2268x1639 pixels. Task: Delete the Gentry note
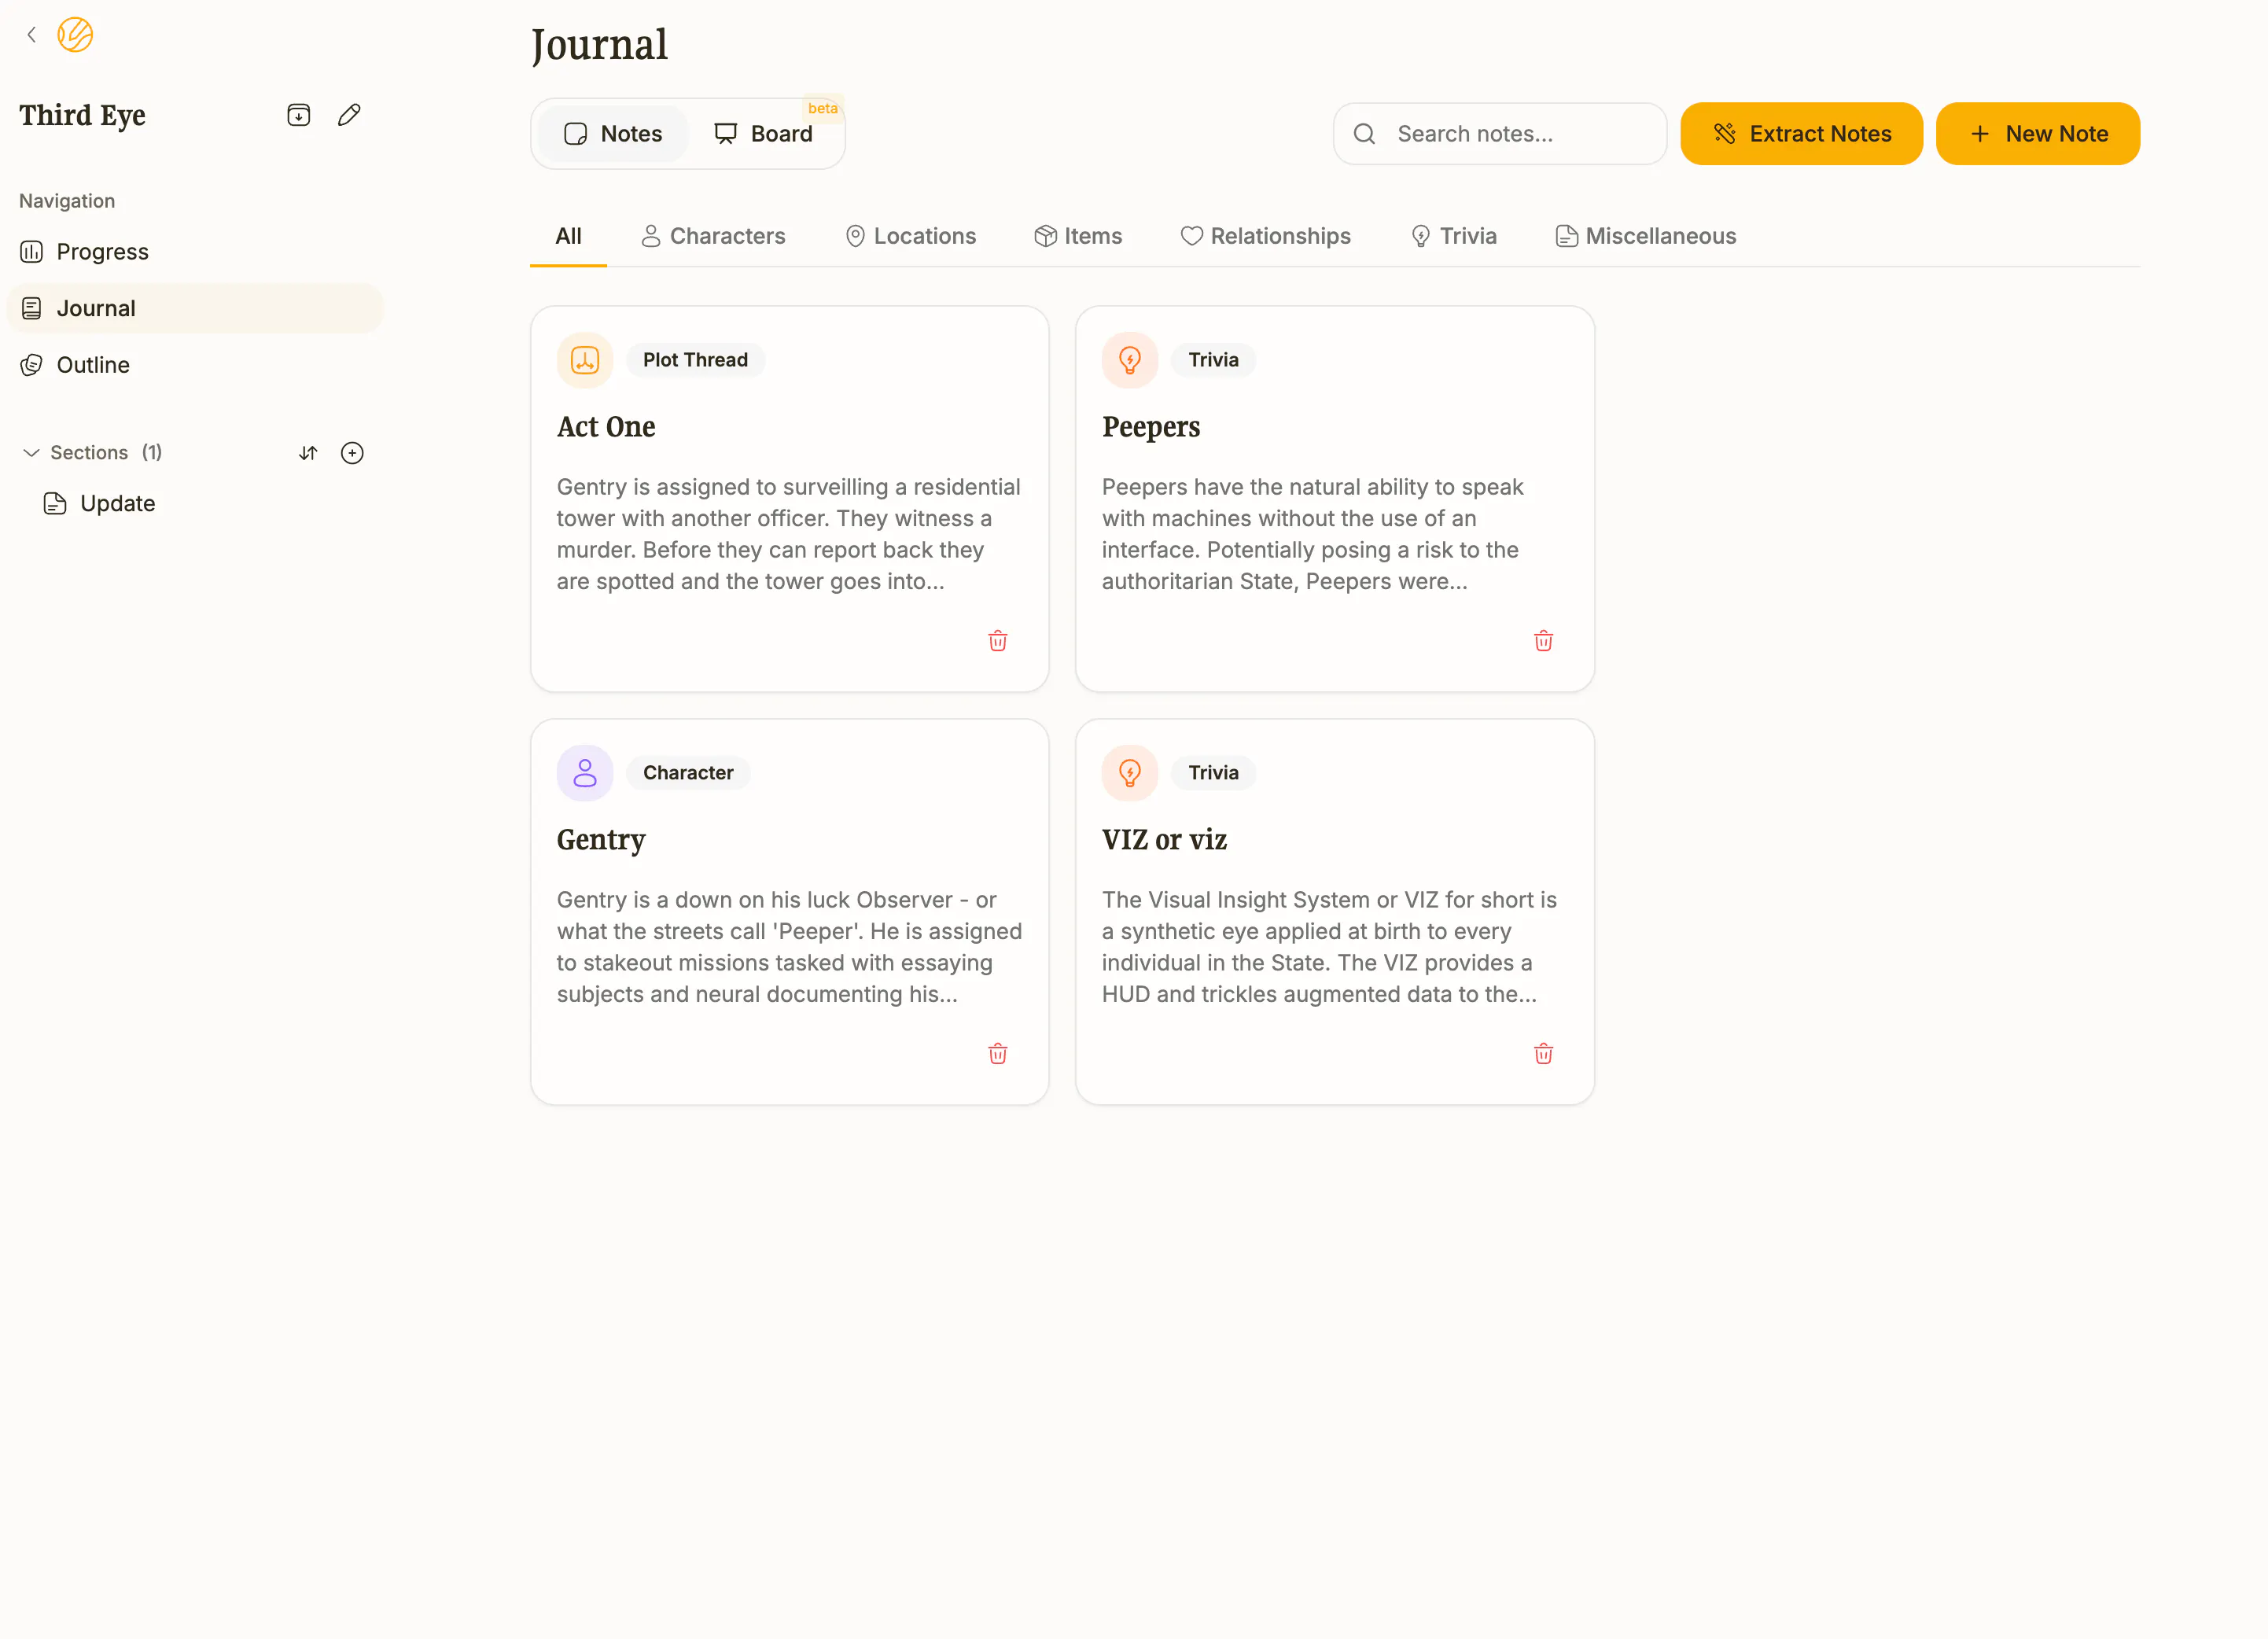coord(998,1054)
